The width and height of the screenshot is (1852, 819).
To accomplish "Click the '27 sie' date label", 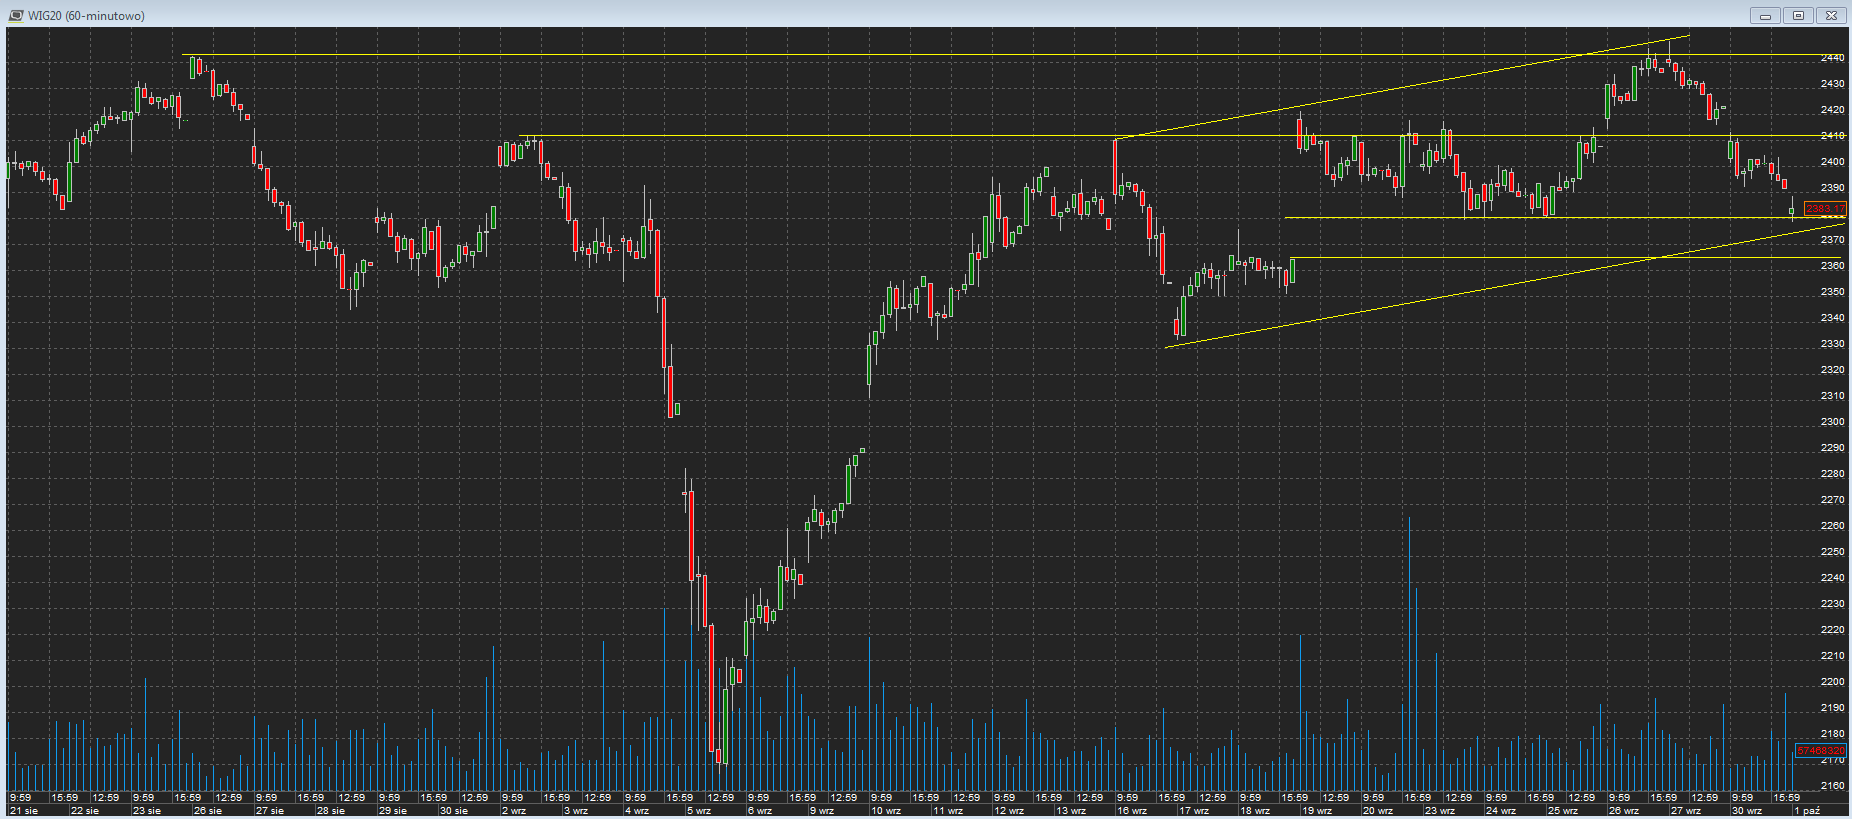I will tap(270, 811).
